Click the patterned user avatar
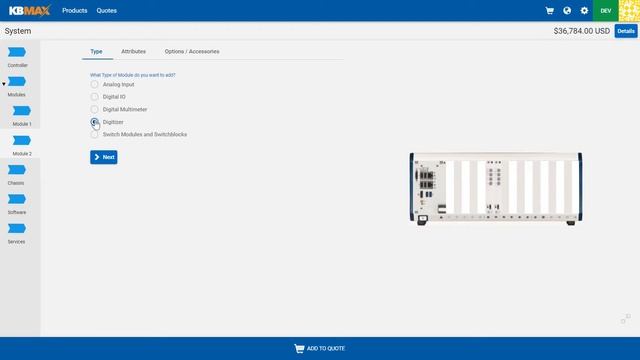The height and width of the screenshot is (360, 640). 629,11
